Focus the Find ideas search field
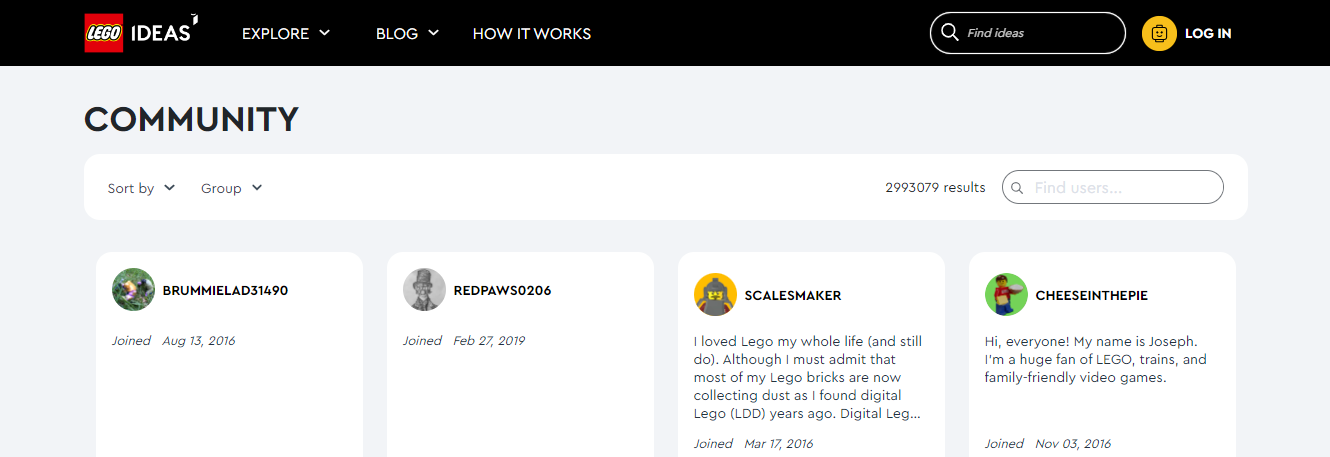Screen dimensions: 1330x457 click(x=1028, y=33)
